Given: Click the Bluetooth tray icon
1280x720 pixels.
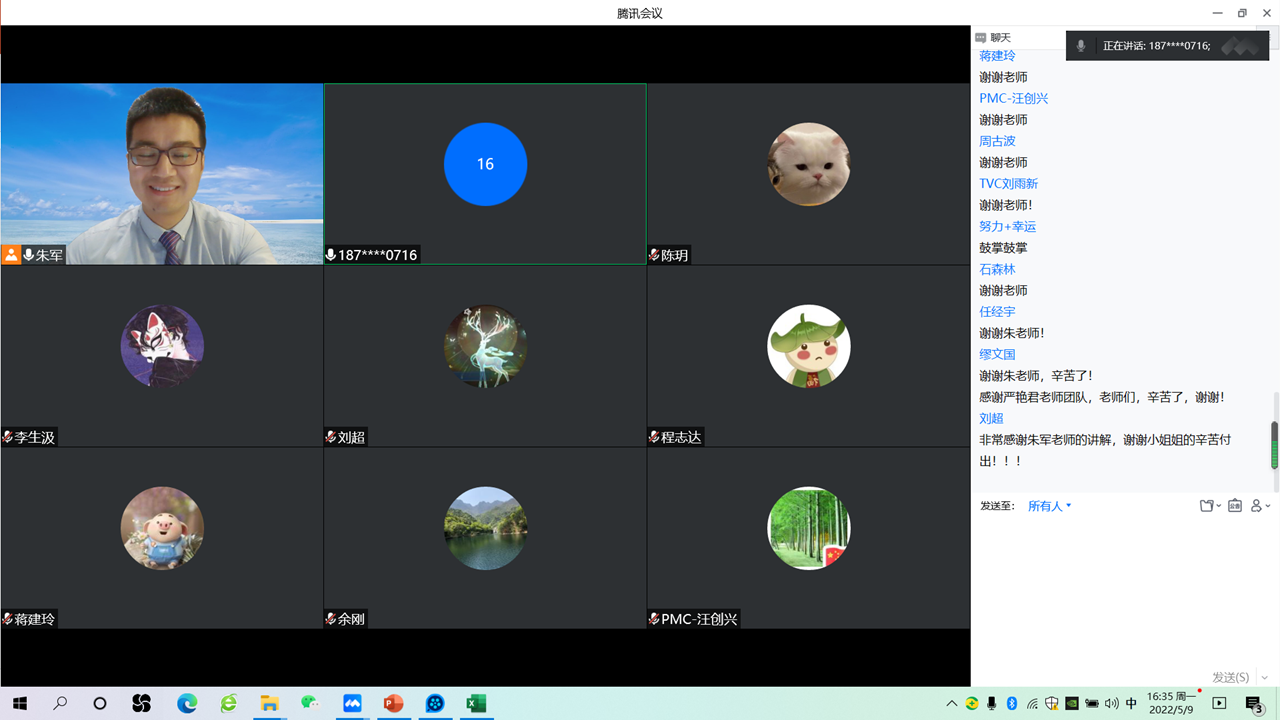Looking at the screenshot, I should coord(1012,704).
